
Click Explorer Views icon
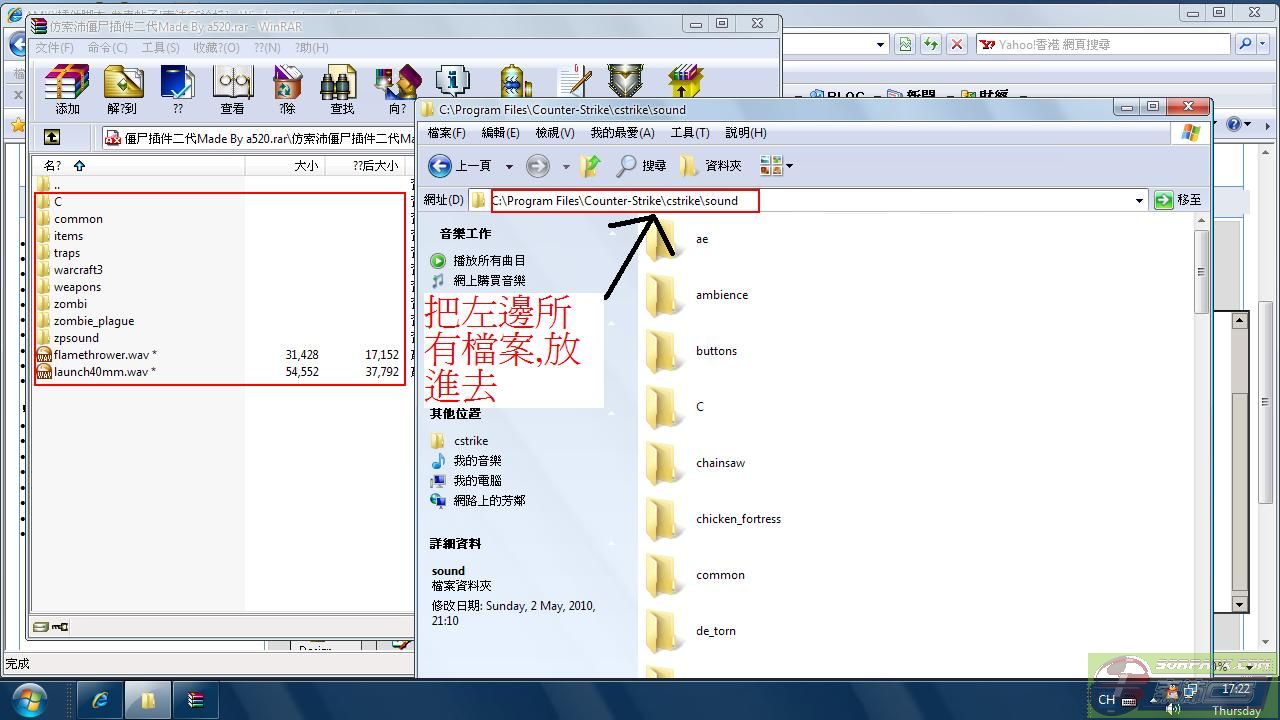click(x=770, y=165)
